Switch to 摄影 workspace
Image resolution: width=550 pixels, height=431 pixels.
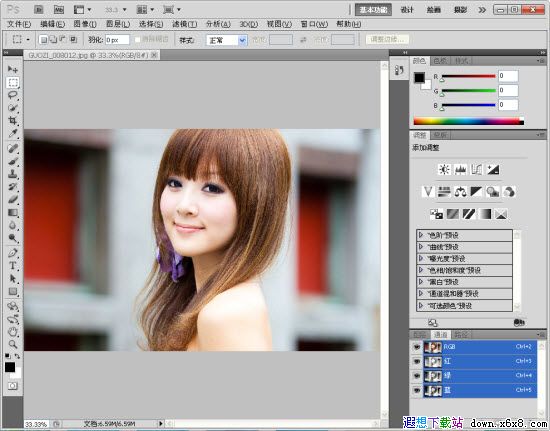point(460,10)
